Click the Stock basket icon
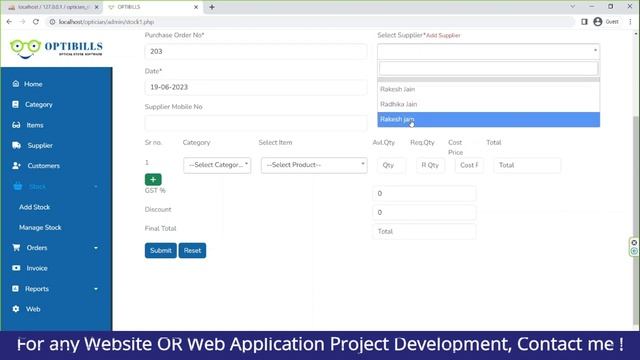The width and height of the screenshot is (640, 360). 18,186
